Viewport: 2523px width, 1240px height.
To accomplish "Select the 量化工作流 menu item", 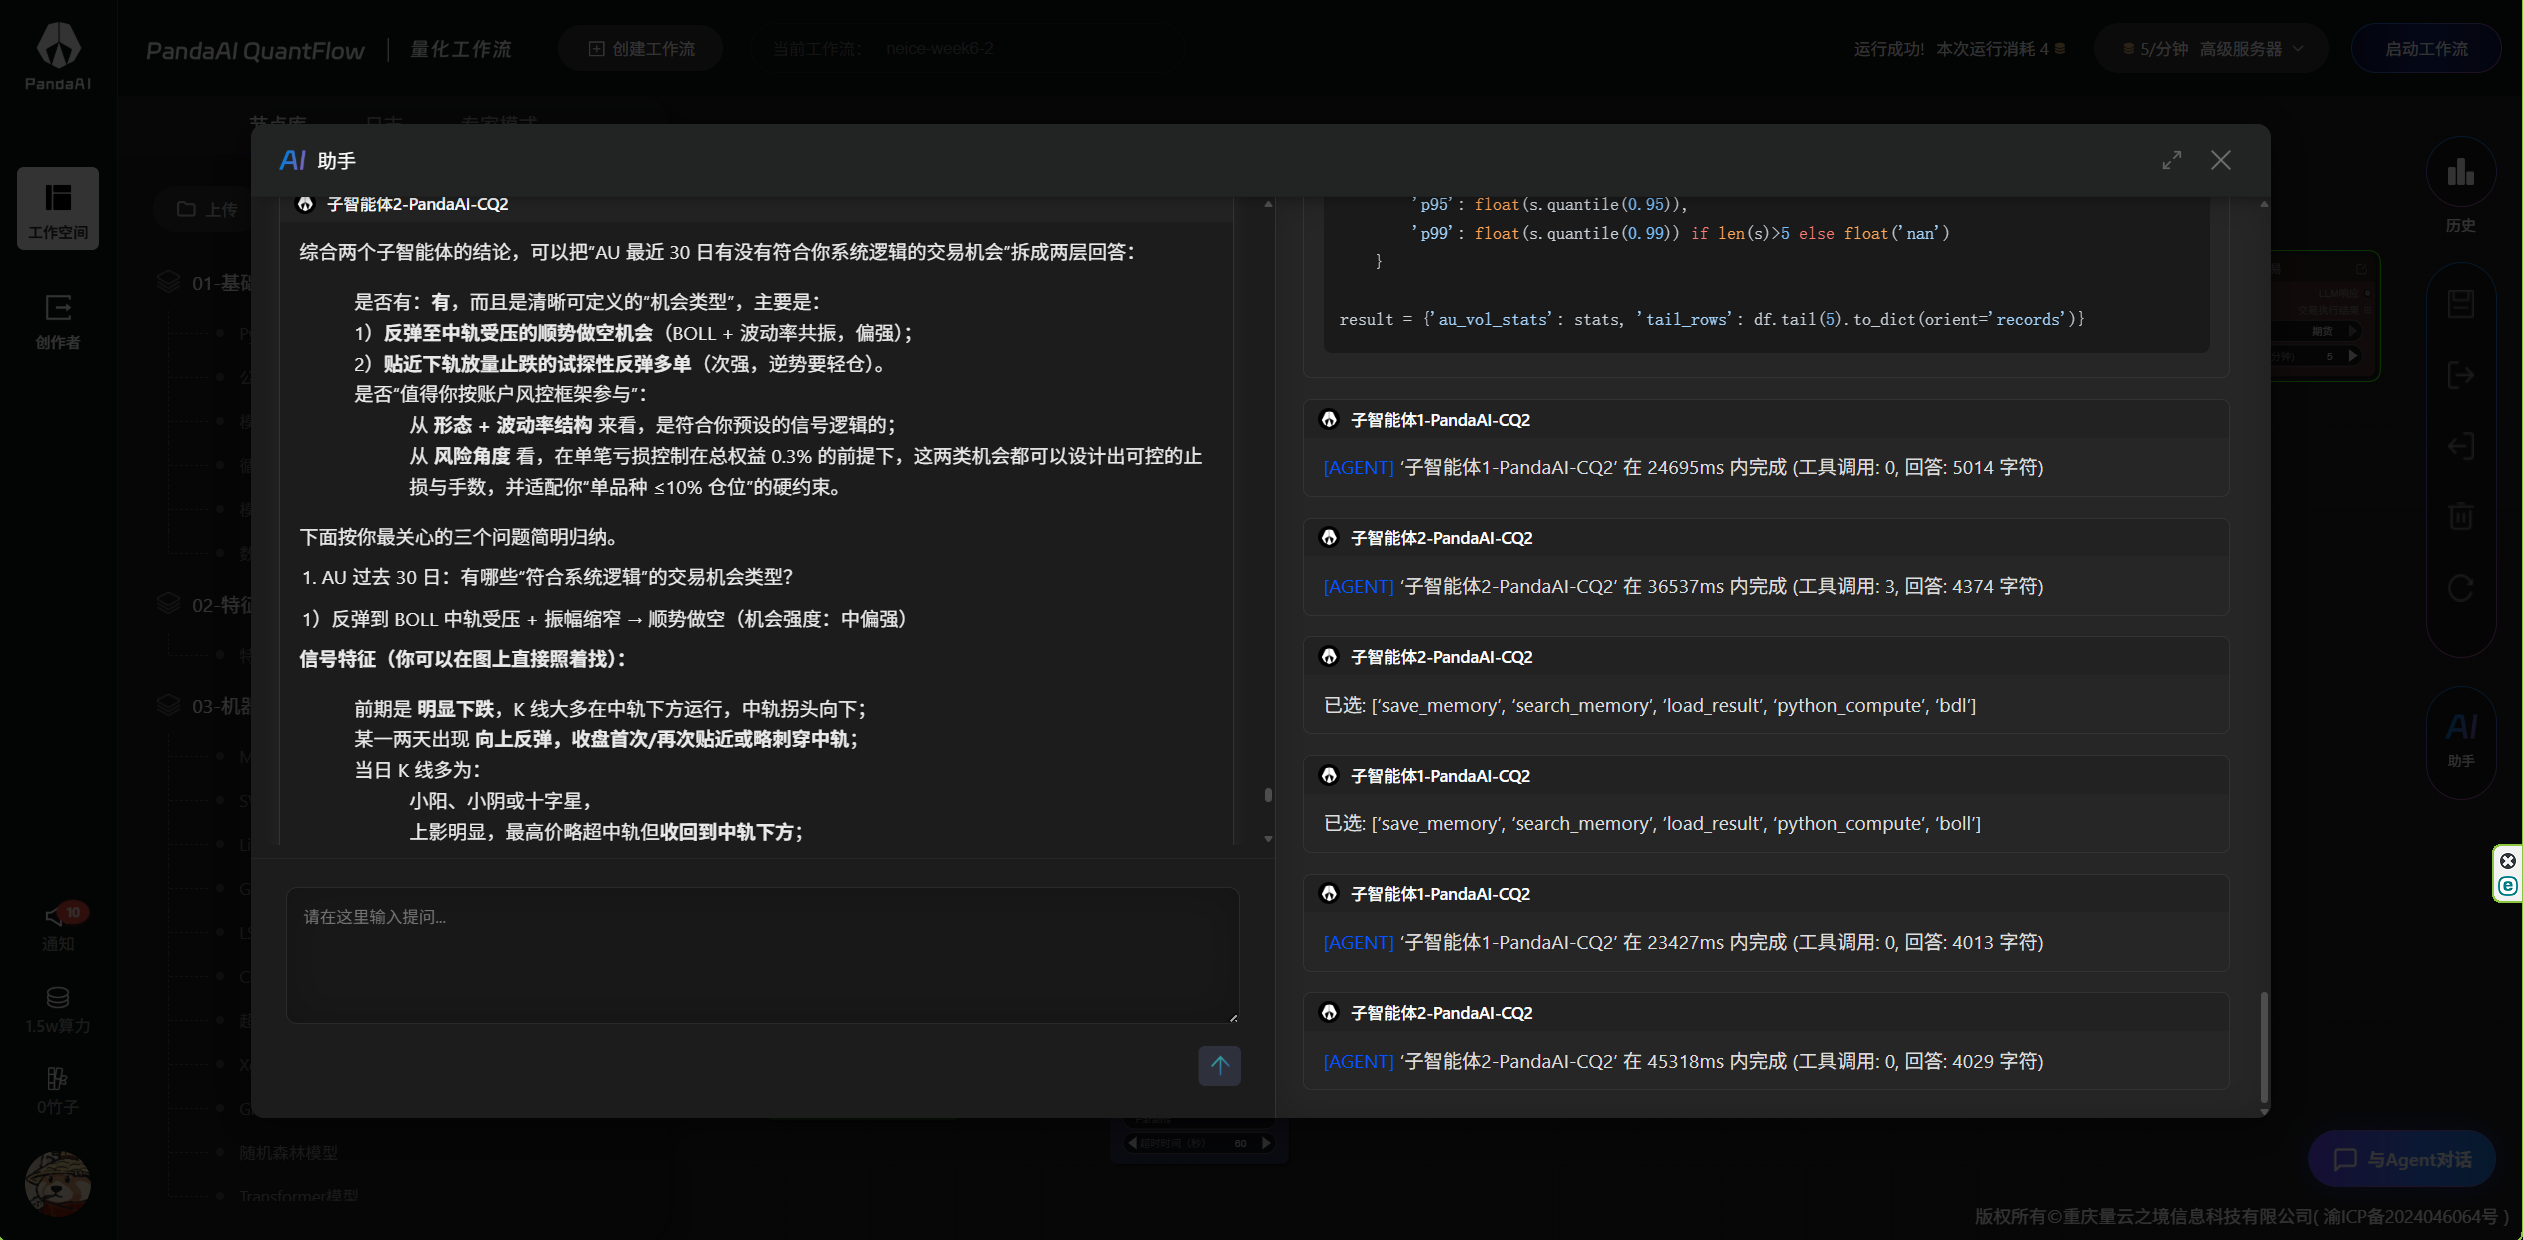I will click(x=459, y=47).
